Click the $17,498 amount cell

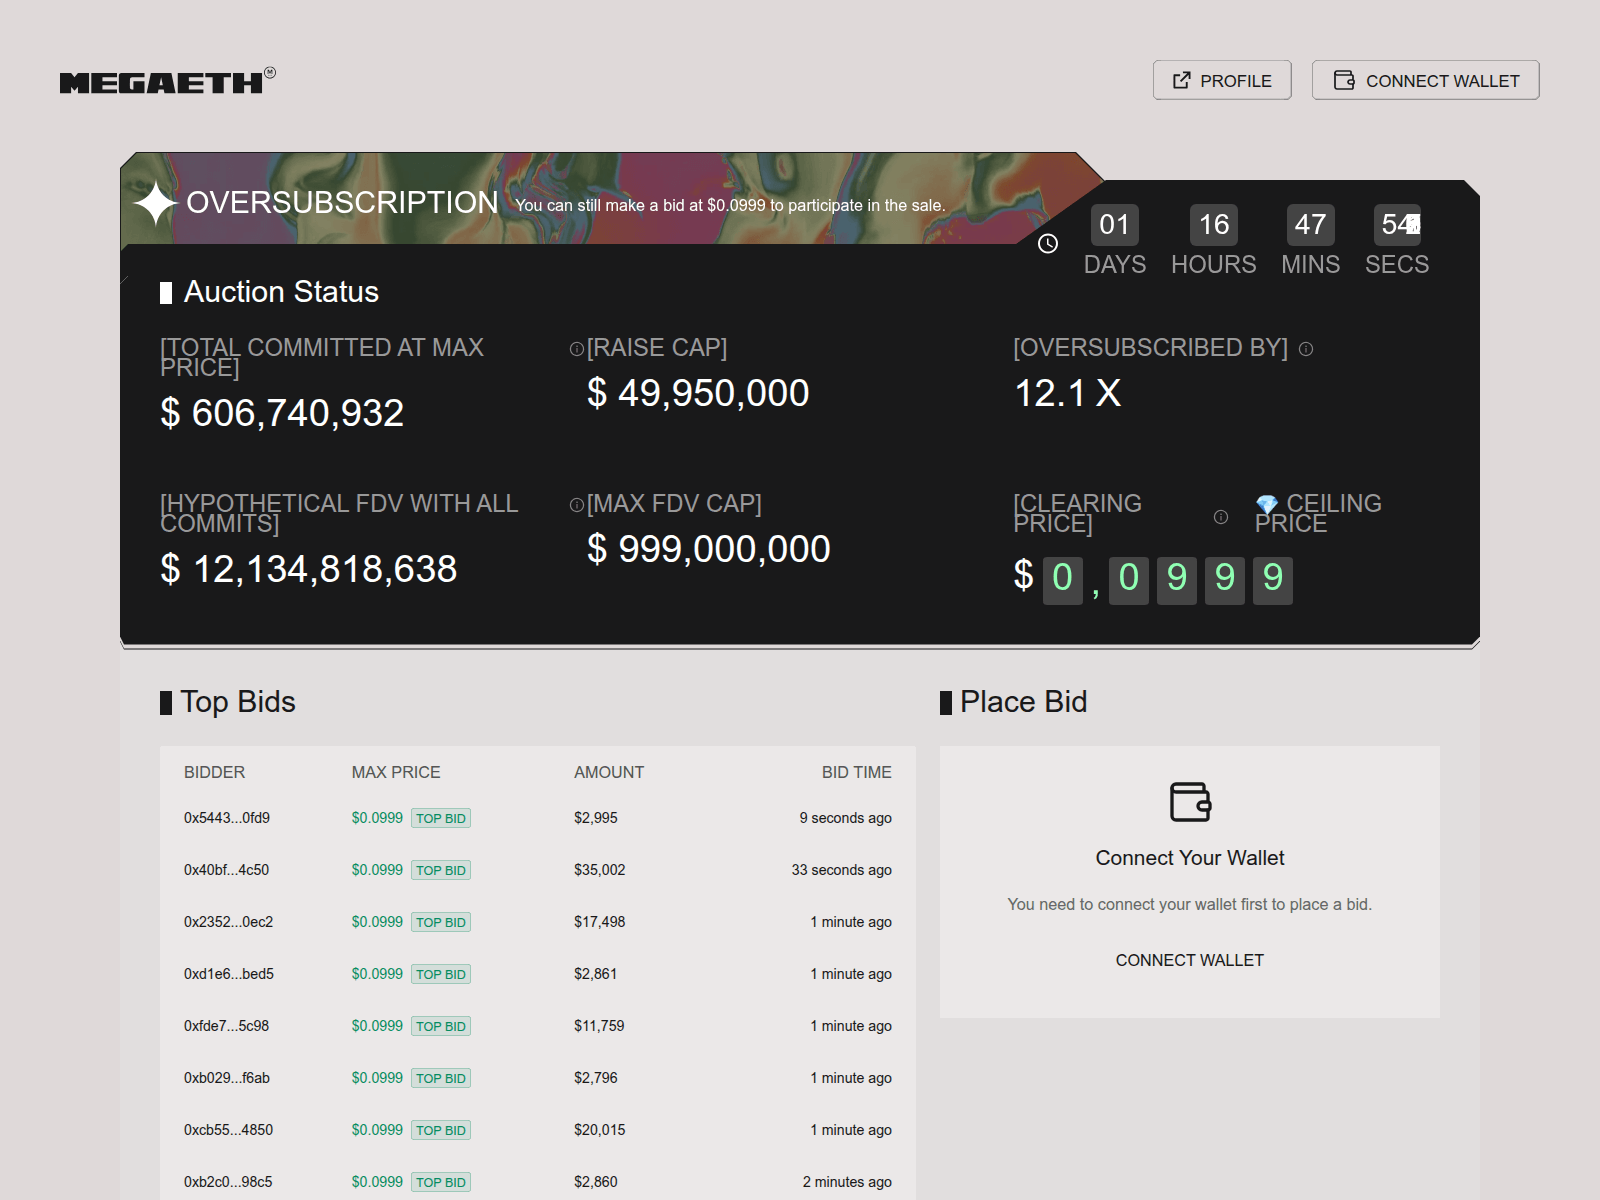coord(600,922)
